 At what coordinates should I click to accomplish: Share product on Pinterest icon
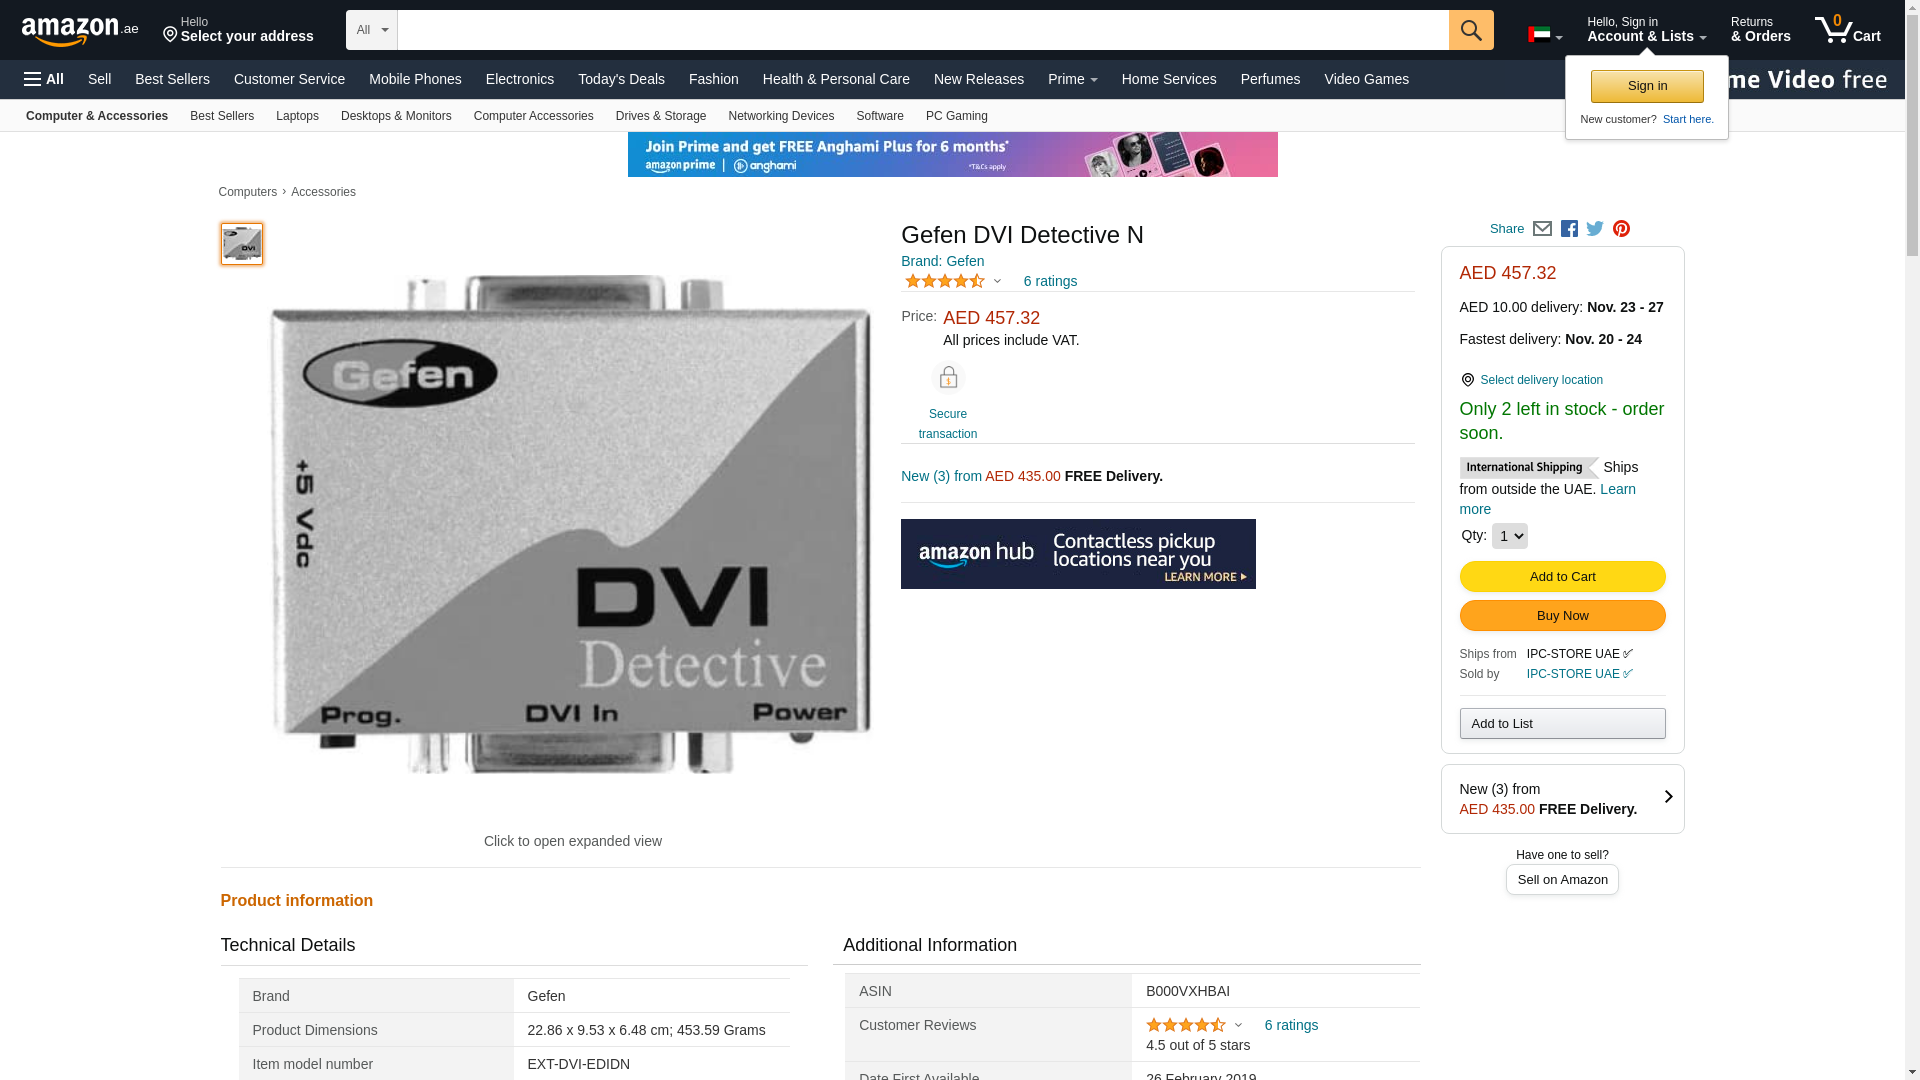(1621, 229)
